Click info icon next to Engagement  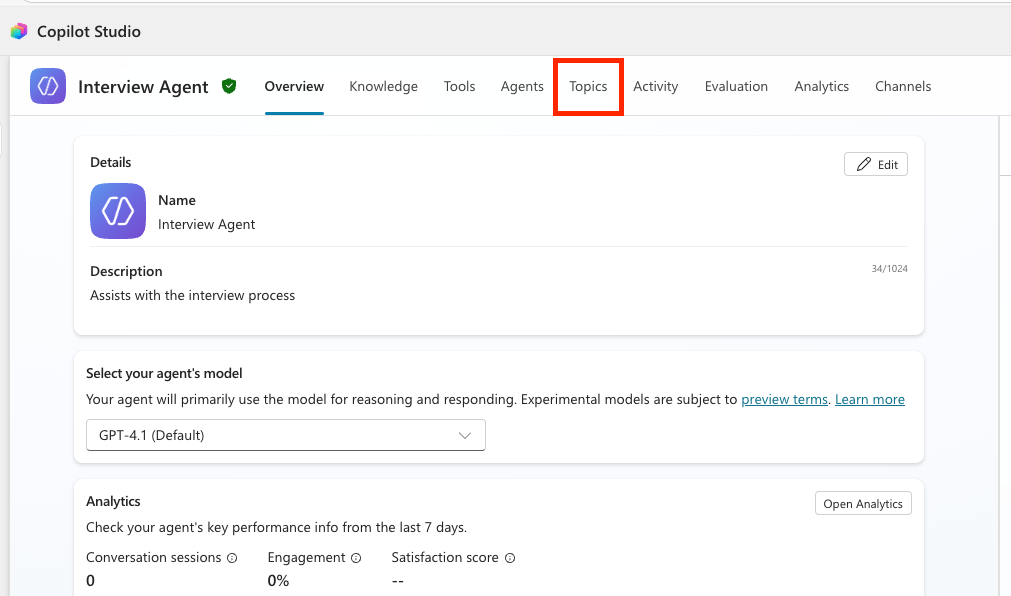coord(357,558)
